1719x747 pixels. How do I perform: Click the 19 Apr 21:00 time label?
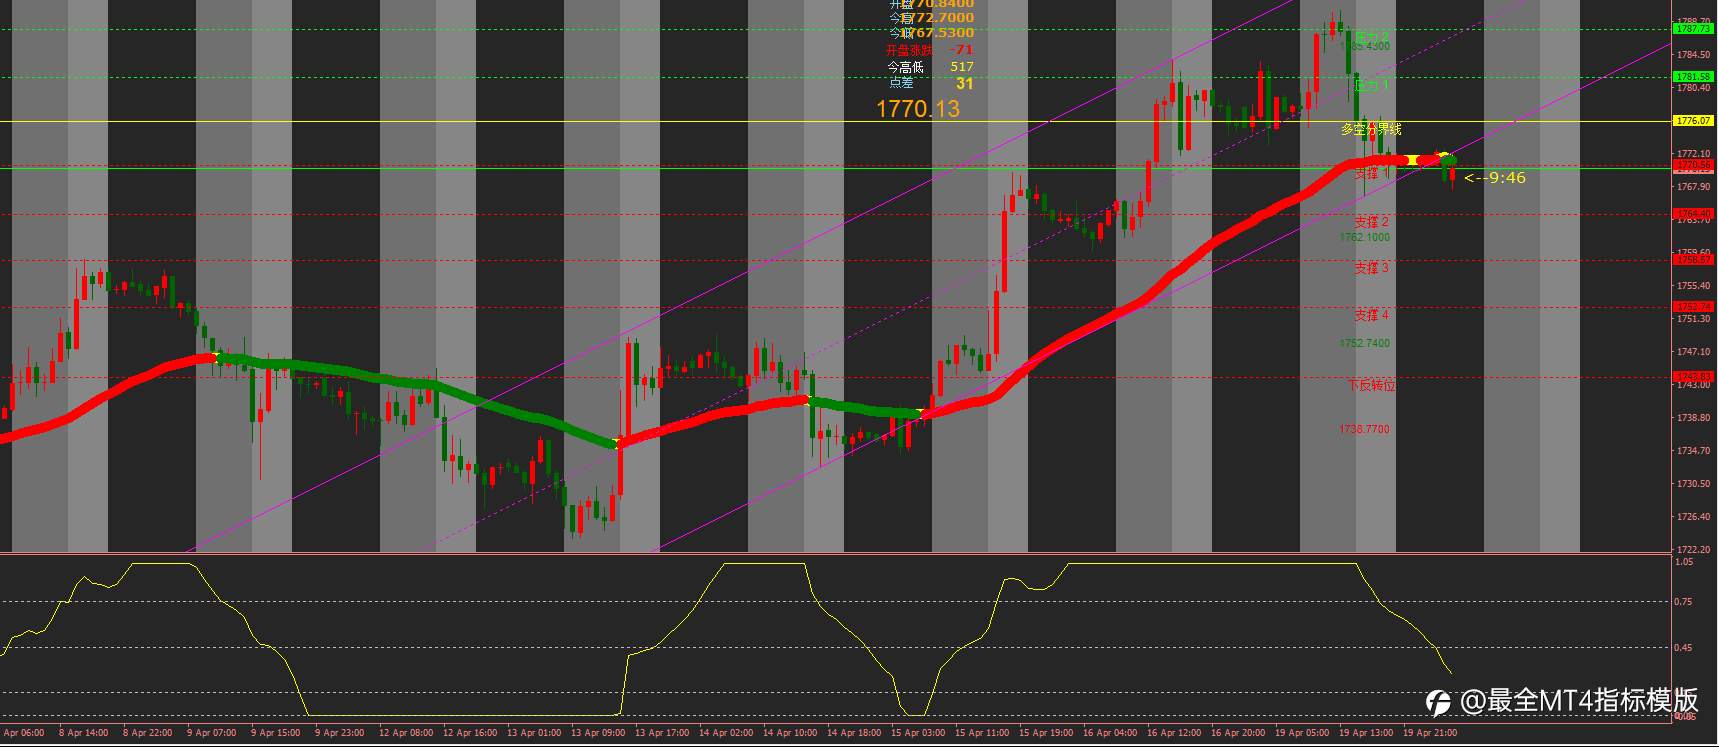(1431, 732)
